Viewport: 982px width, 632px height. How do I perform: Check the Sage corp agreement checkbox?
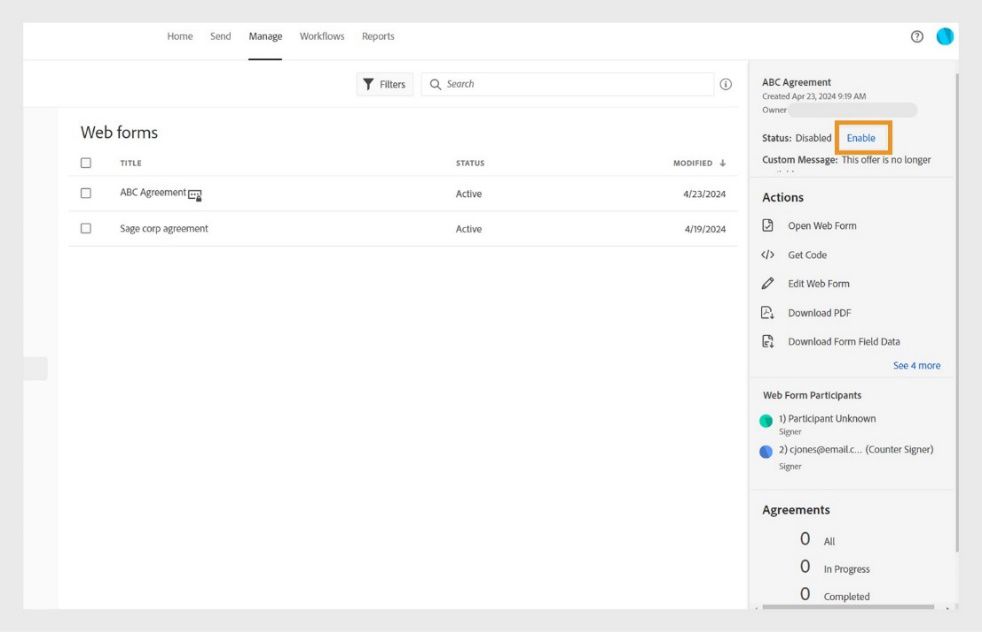[86, 228]
